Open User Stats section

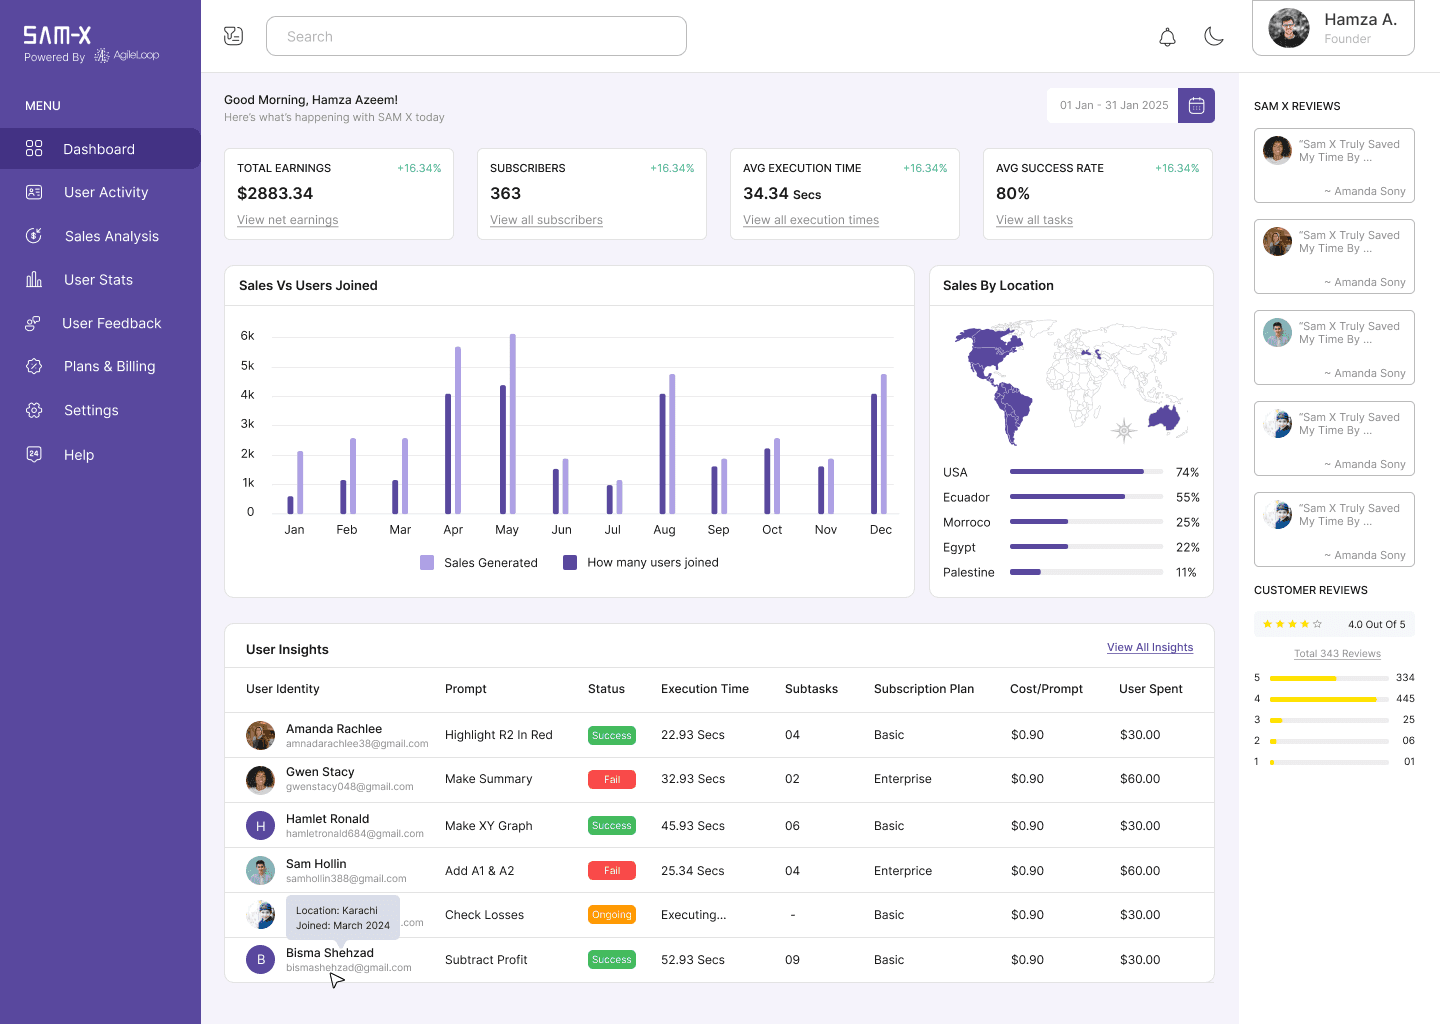100,279
